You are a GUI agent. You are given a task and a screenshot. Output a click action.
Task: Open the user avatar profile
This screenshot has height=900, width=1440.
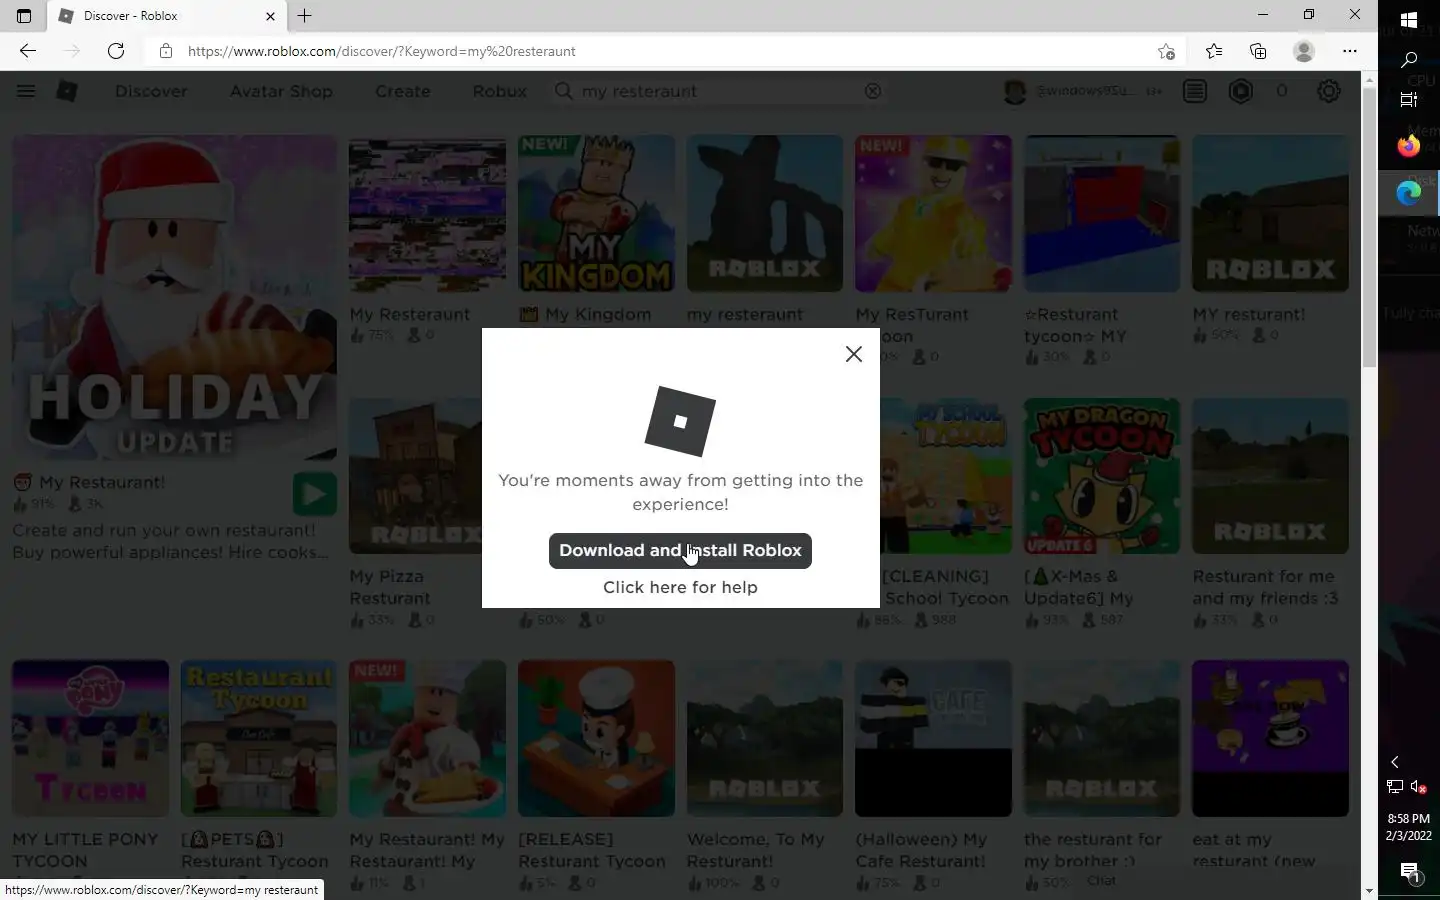click(x=1015, y=91)
